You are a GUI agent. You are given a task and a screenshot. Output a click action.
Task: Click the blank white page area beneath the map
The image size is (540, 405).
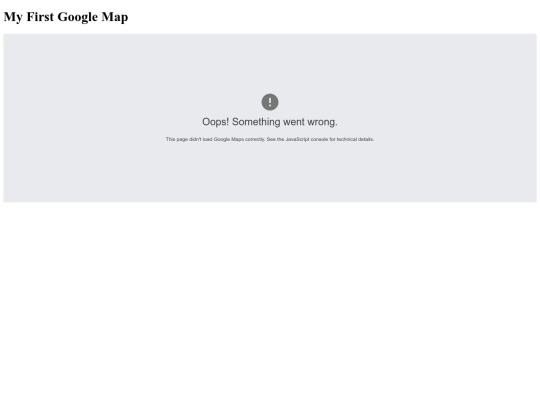pos(270,303)
